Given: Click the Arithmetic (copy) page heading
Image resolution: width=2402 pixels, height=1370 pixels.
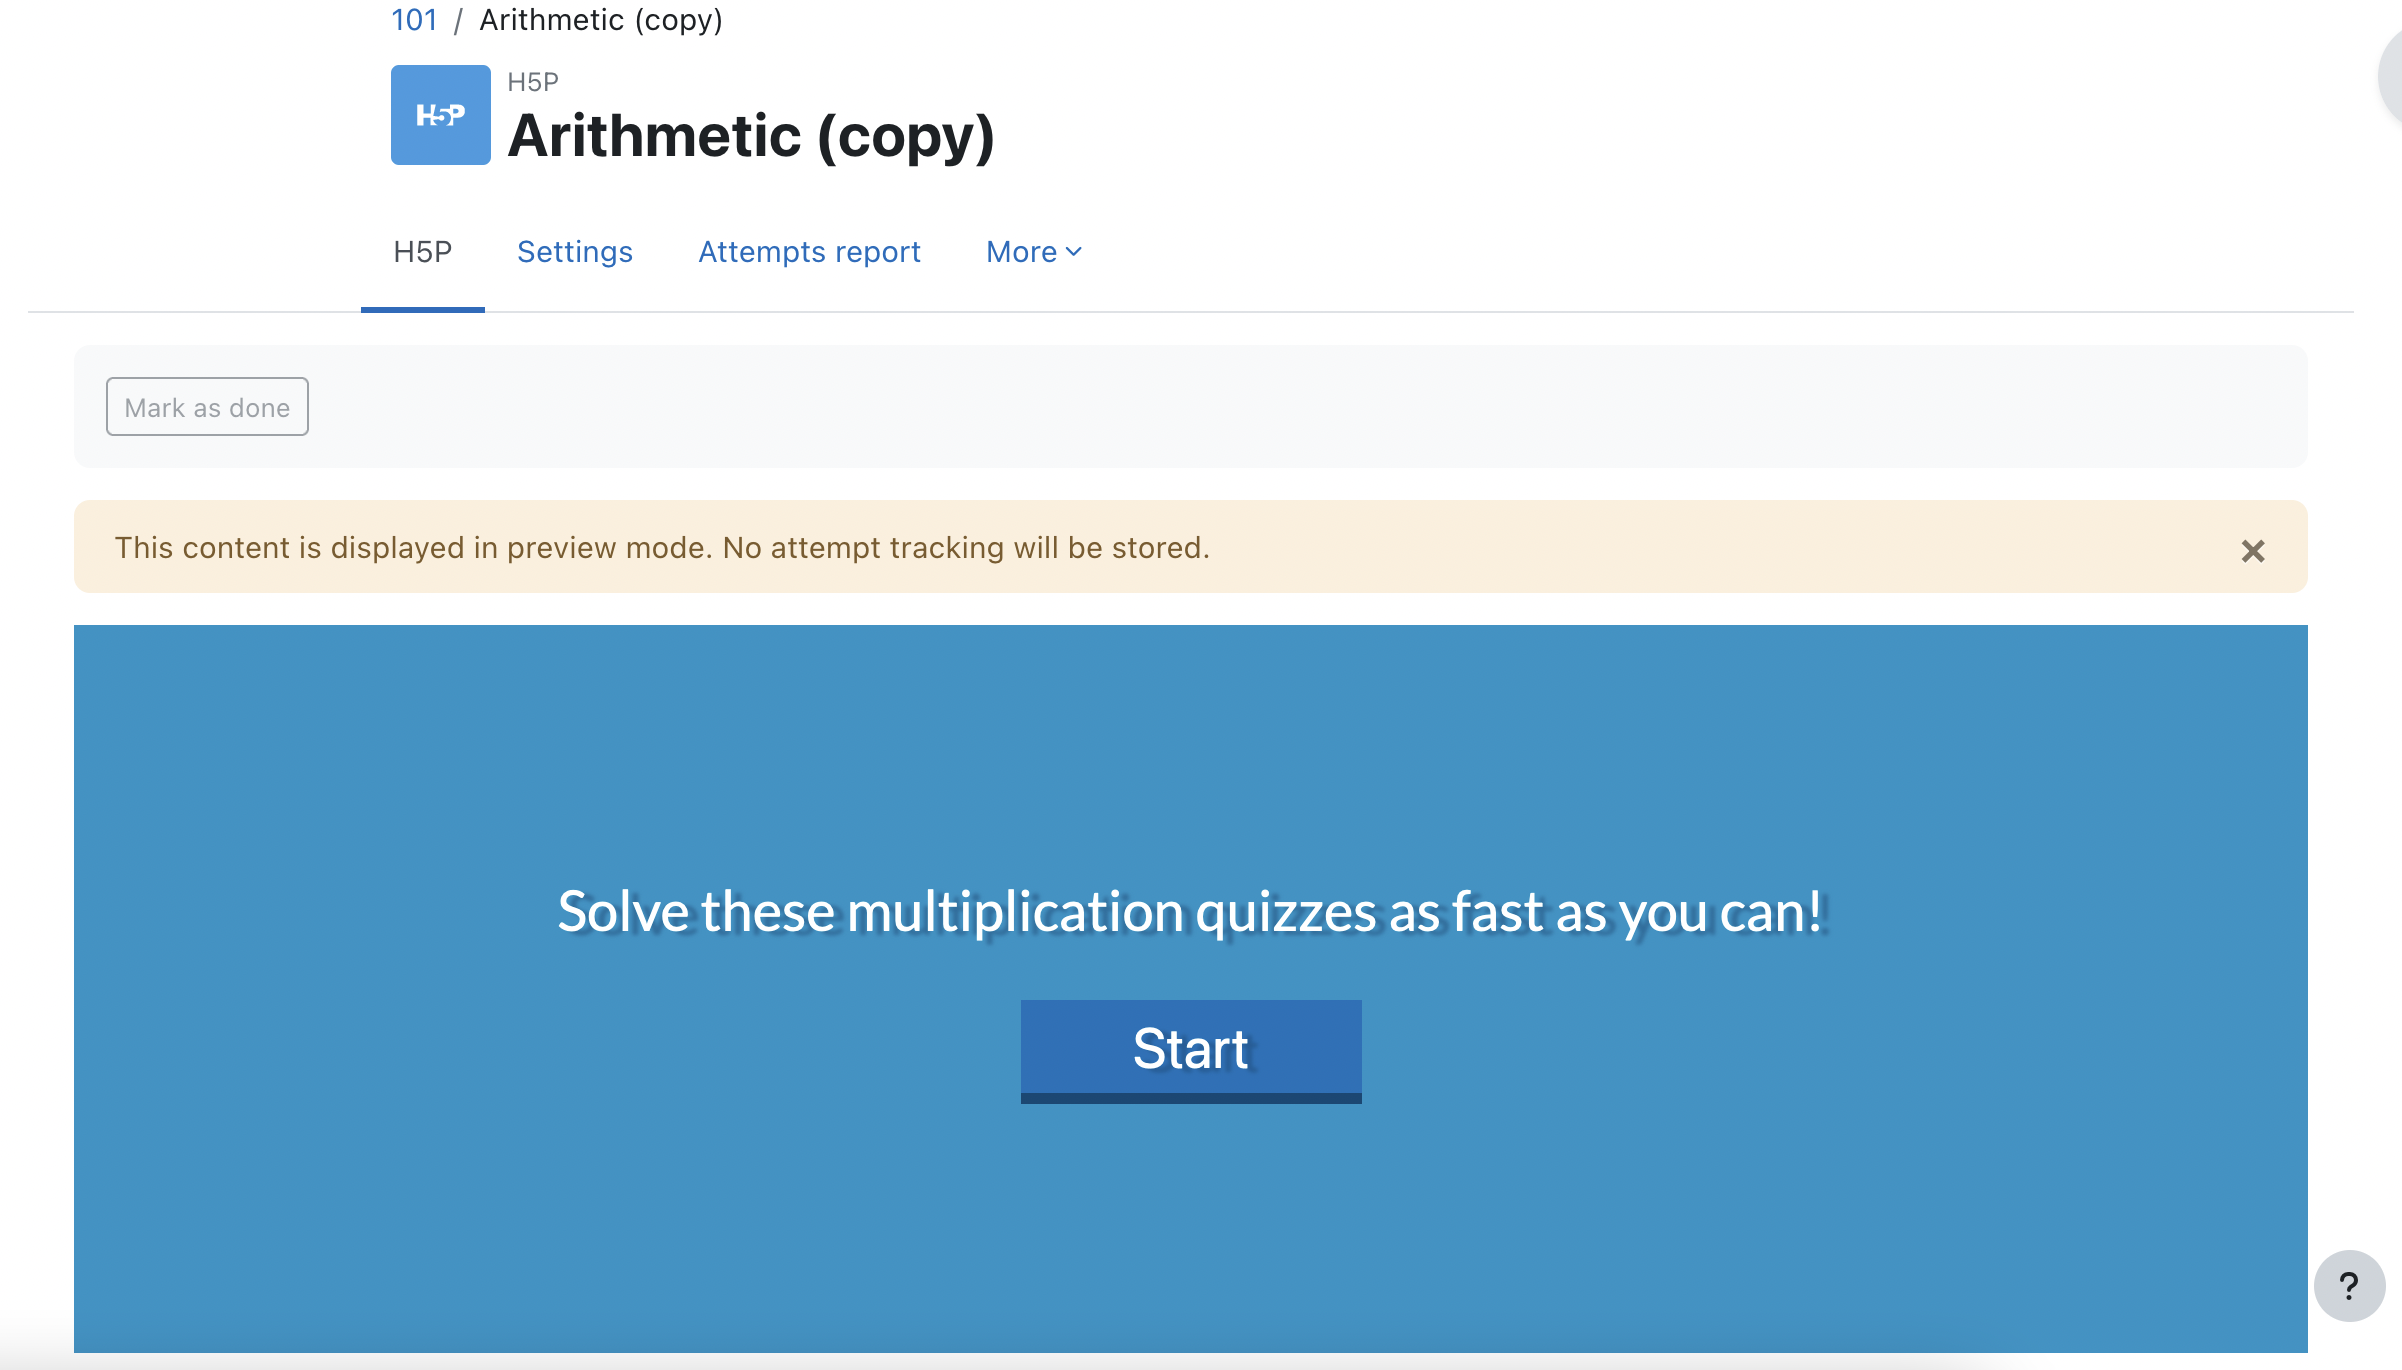Looking at the screenshot, I should click(x=751, y=136).
